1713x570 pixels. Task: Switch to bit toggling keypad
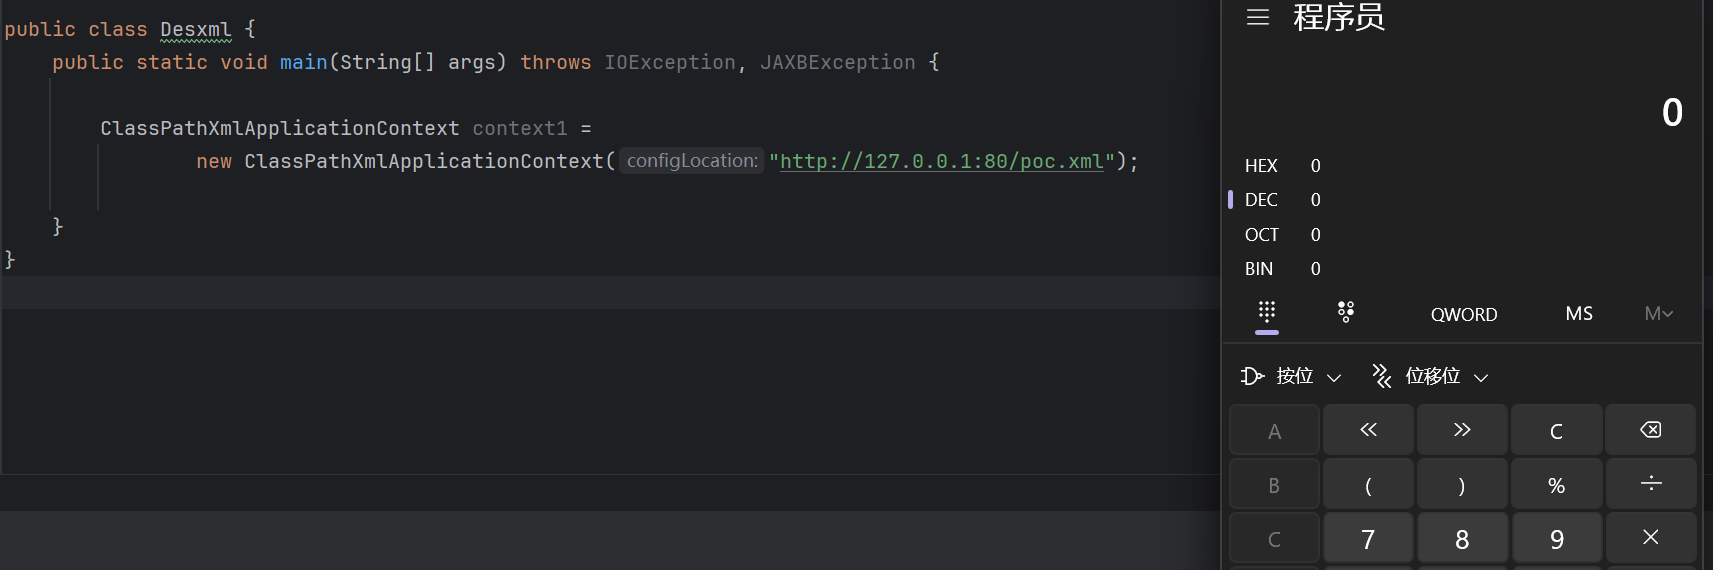click(1346, 312)
